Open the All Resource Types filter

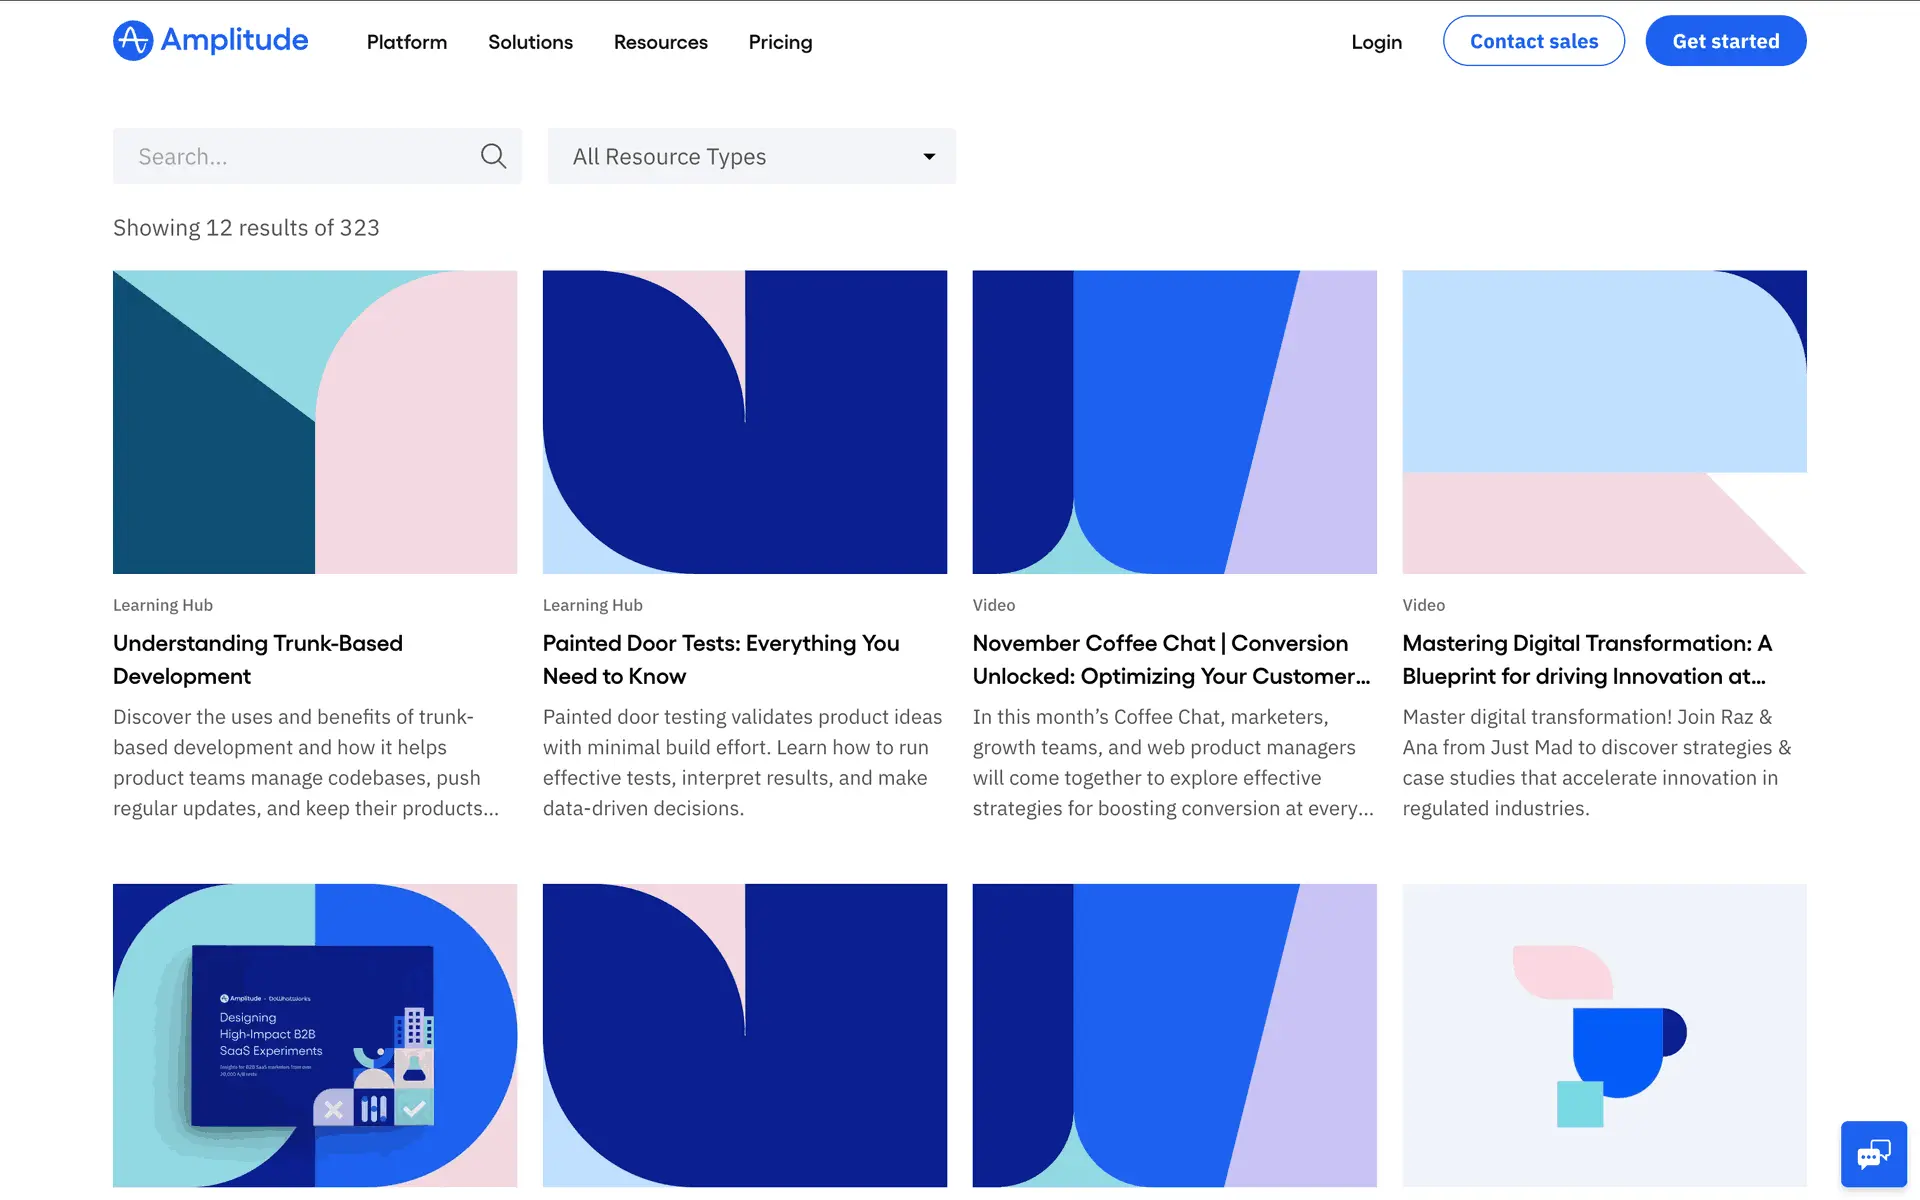click(750, 156)
